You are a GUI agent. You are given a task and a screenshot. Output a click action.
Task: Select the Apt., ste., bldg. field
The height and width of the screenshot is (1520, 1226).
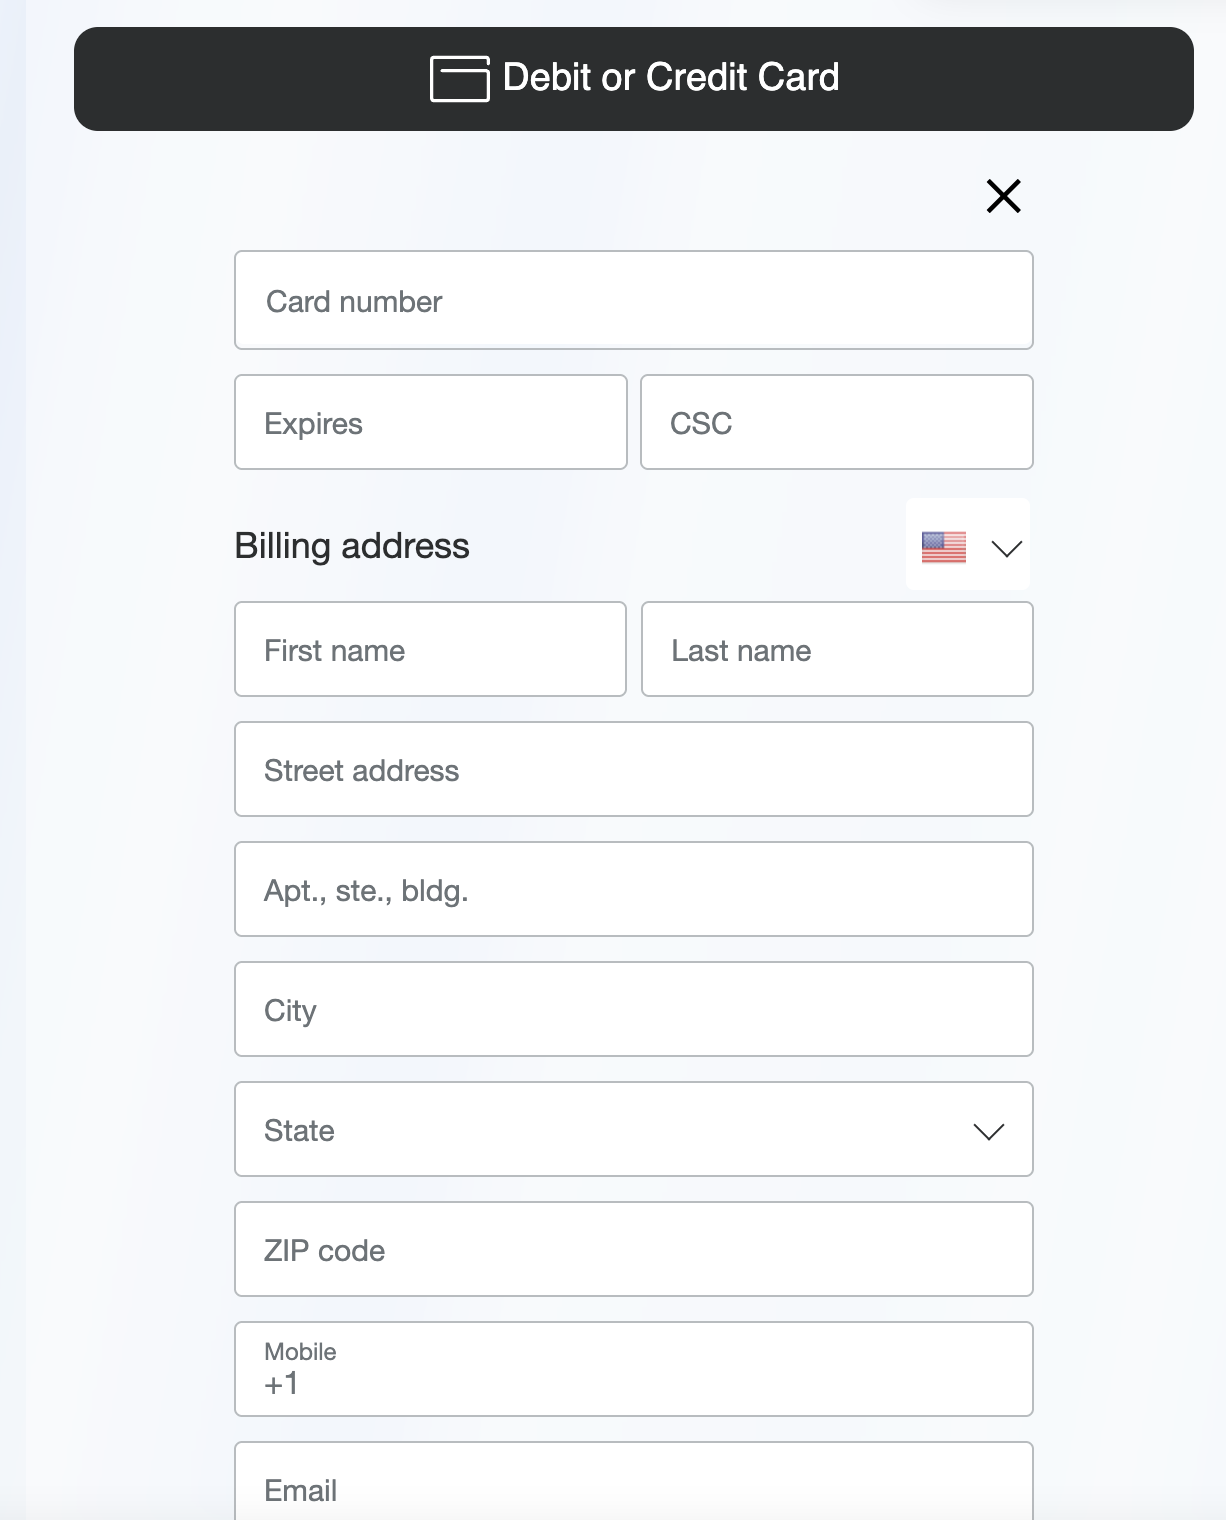[x=634, y=889]
